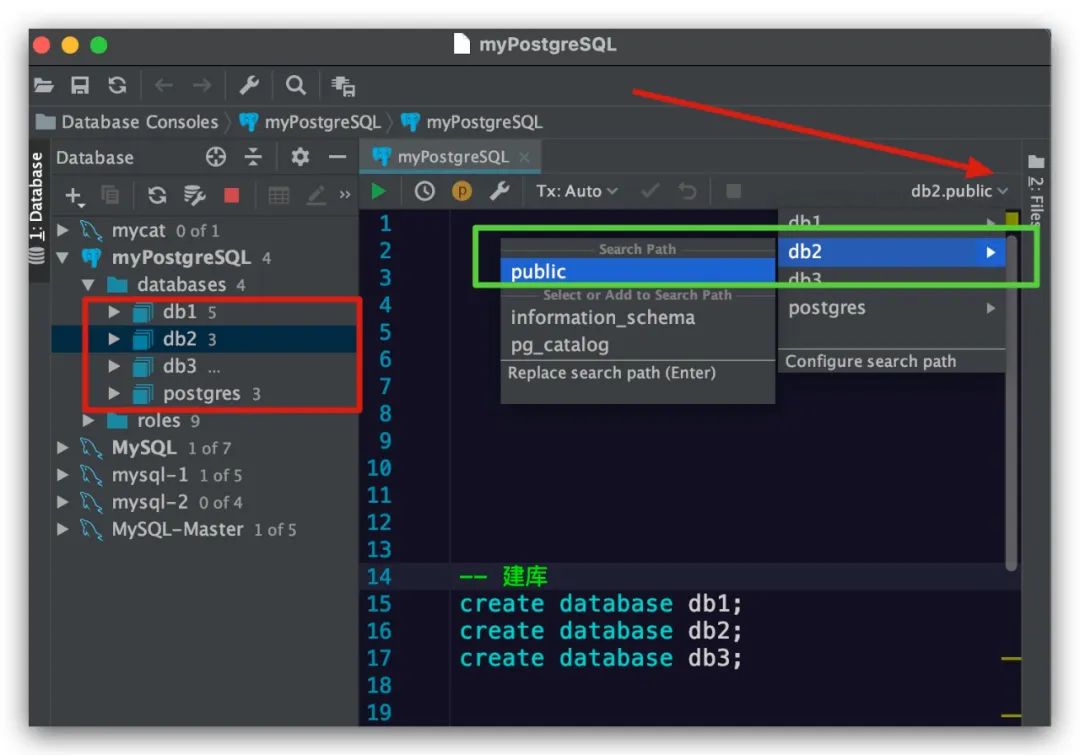Open Database panel gear options
This screenshot has height=755, width=1080.
click(x=300, y=157)
